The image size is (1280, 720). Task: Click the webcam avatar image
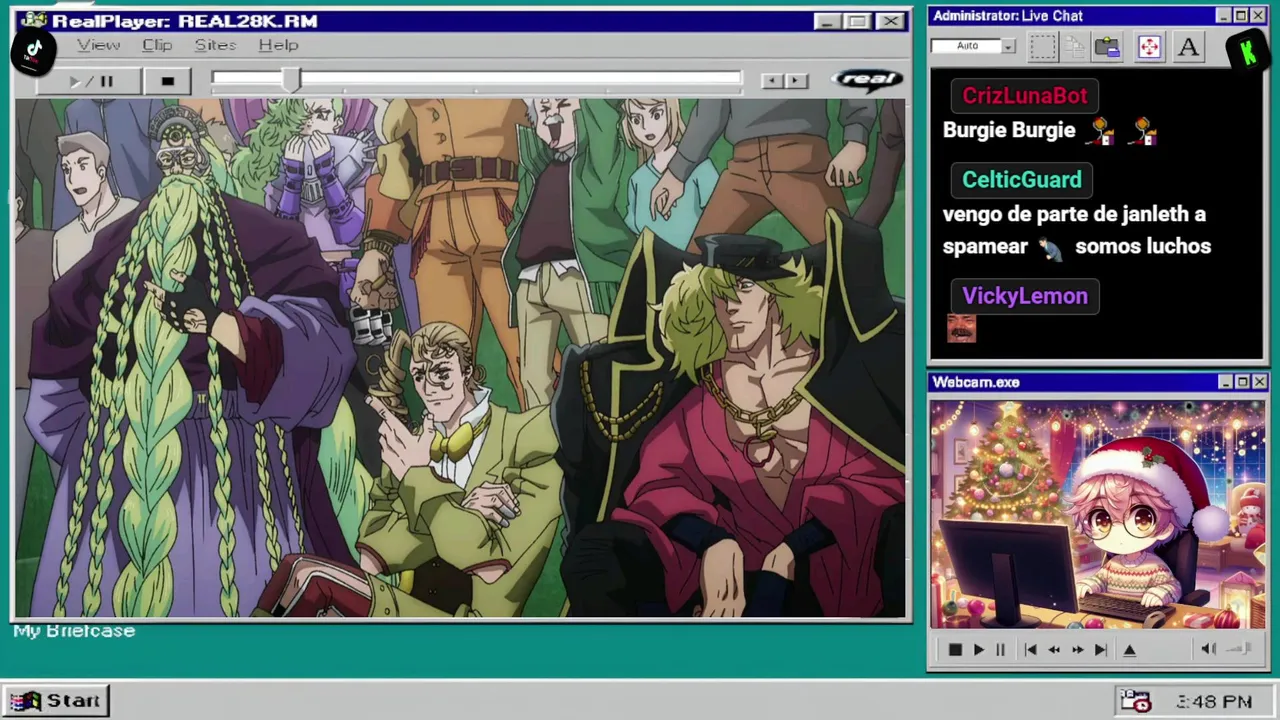(x=1097, y=515)
